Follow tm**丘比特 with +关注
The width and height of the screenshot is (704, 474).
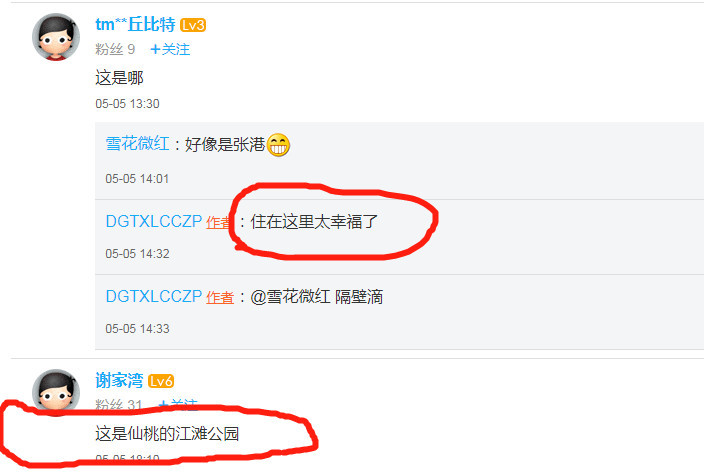pyautogui.click(x=170, y=49)
